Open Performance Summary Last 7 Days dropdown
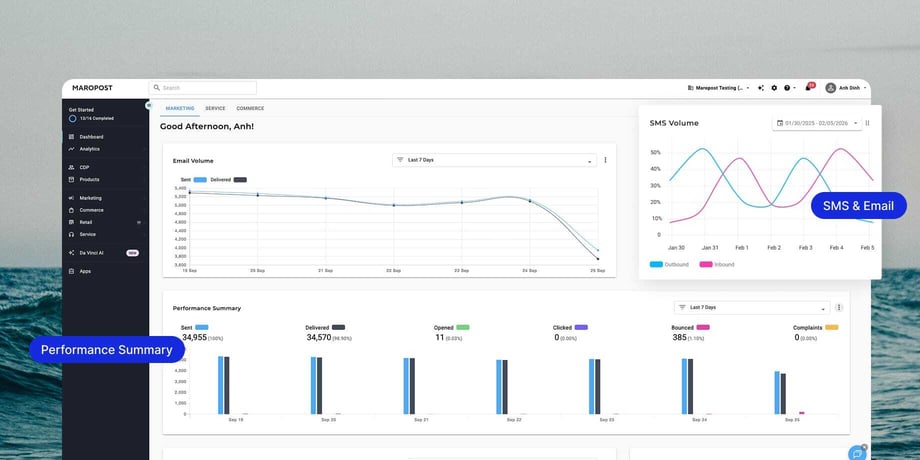 pos(752,307)
